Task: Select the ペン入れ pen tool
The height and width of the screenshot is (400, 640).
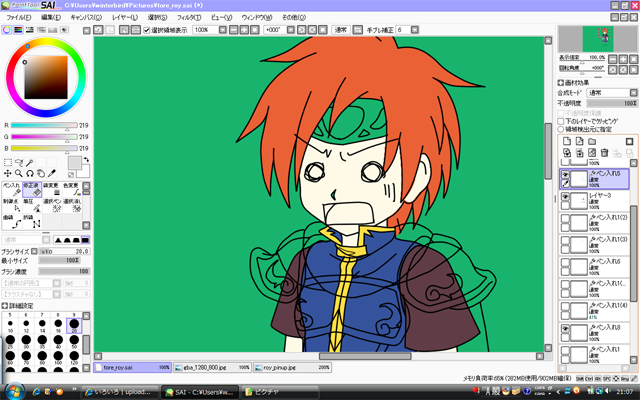Action: tap(11, 189)
